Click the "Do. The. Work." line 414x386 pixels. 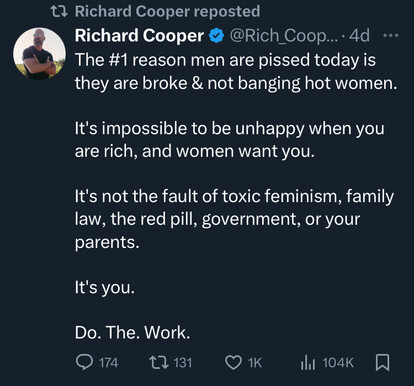pos(133,332)
